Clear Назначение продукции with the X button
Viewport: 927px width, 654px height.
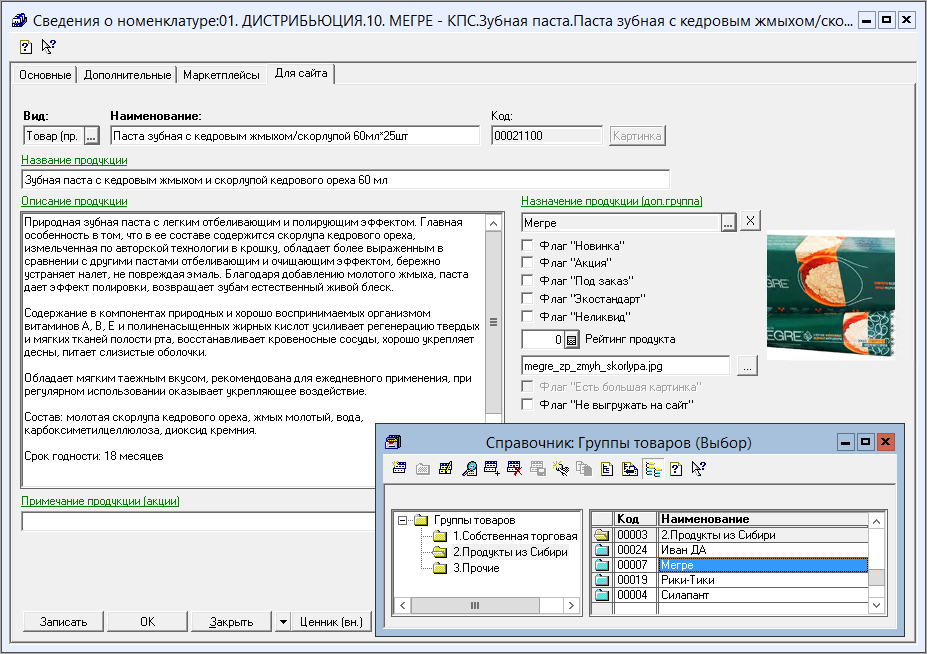[751, 222]
